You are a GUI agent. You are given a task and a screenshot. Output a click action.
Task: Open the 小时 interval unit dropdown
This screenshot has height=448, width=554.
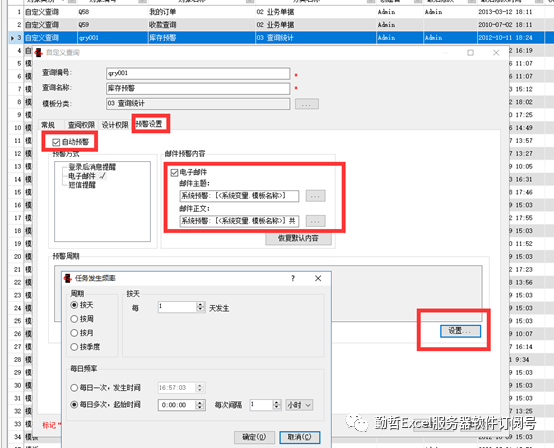(299, 405)
